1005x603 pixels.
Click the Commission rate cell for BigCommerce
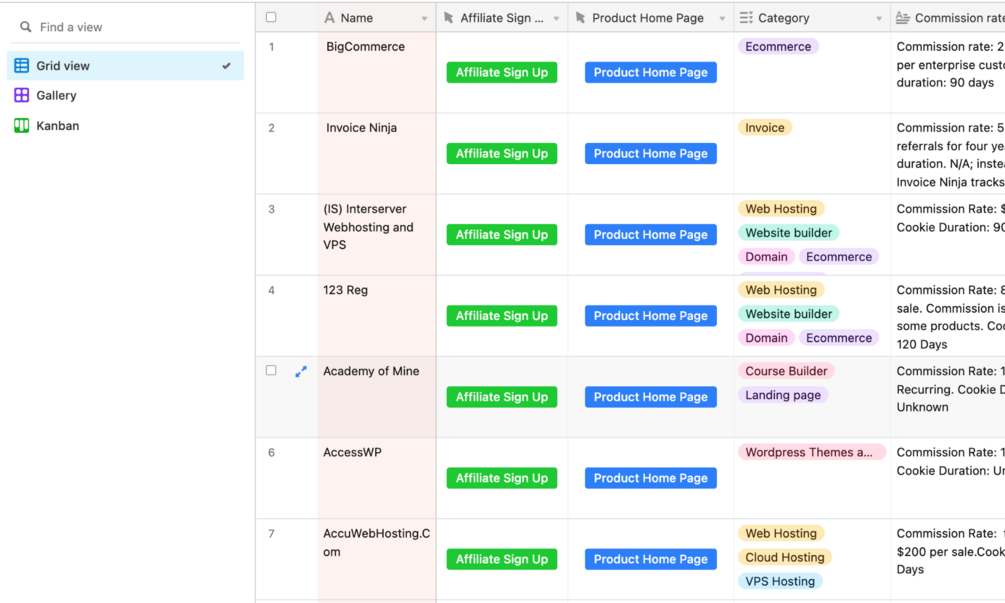pos(948,72)
